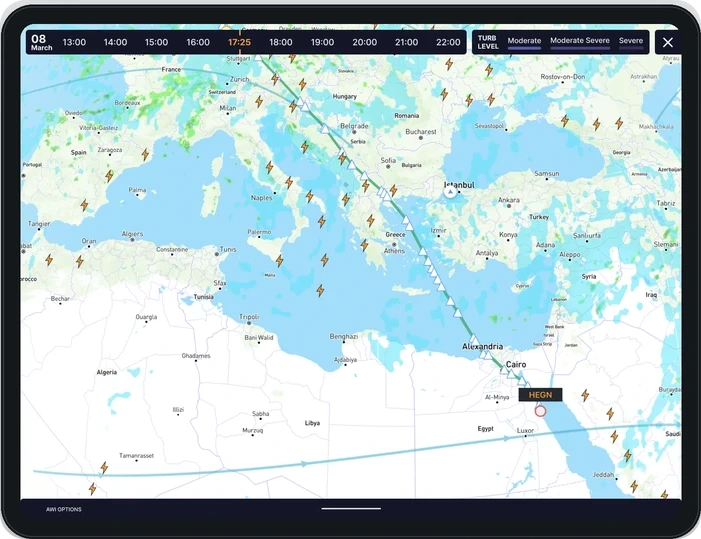Select the red destination circle marker below HEGN
Image resolution: width=701 pixels, height=539 pixels.
(x=541, y=411)
